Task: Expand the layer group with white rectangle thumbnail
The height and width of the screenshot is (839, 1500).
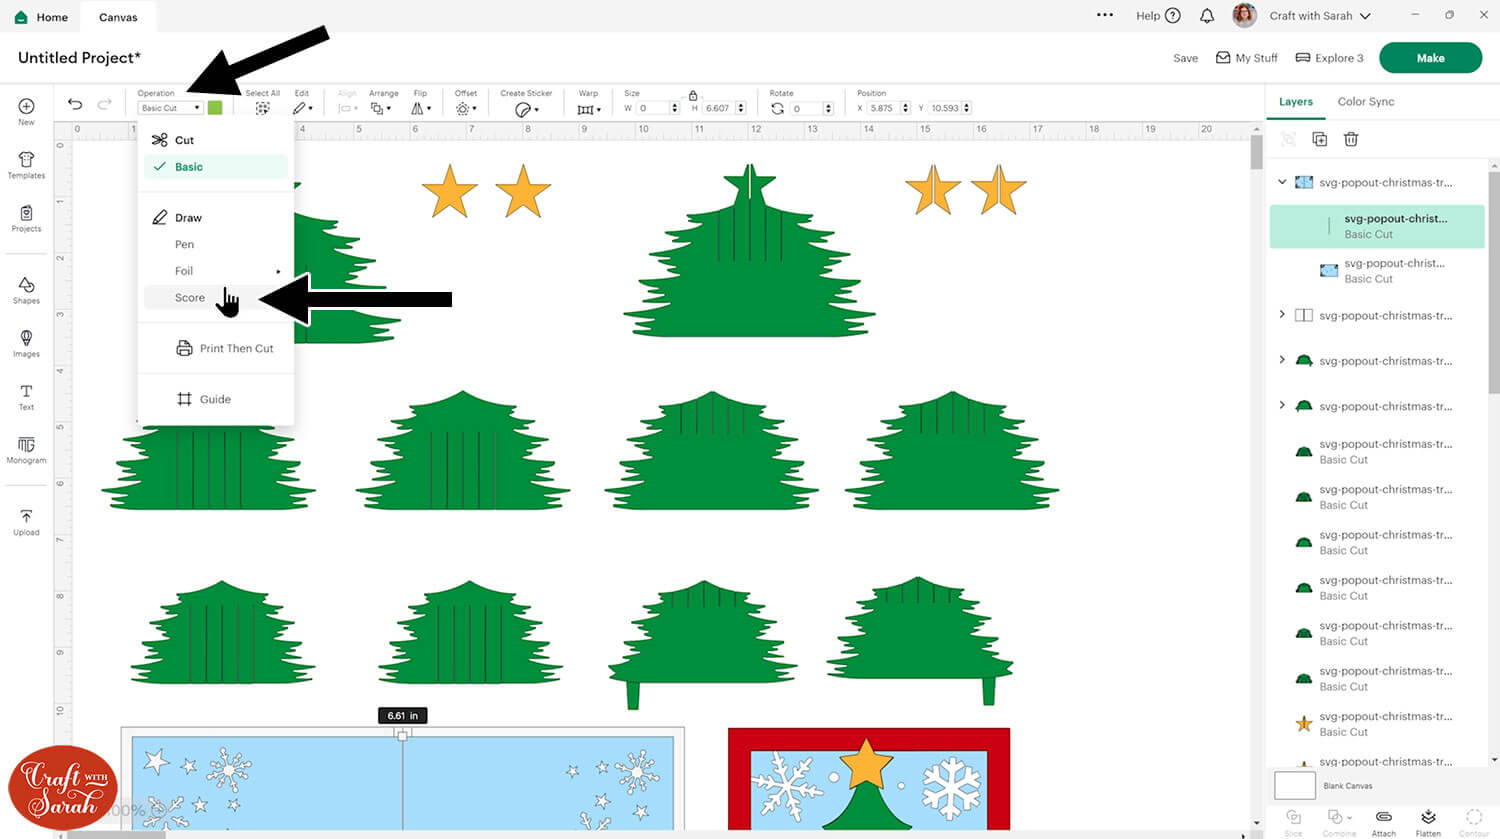Action: click(x=1282, y=315)
